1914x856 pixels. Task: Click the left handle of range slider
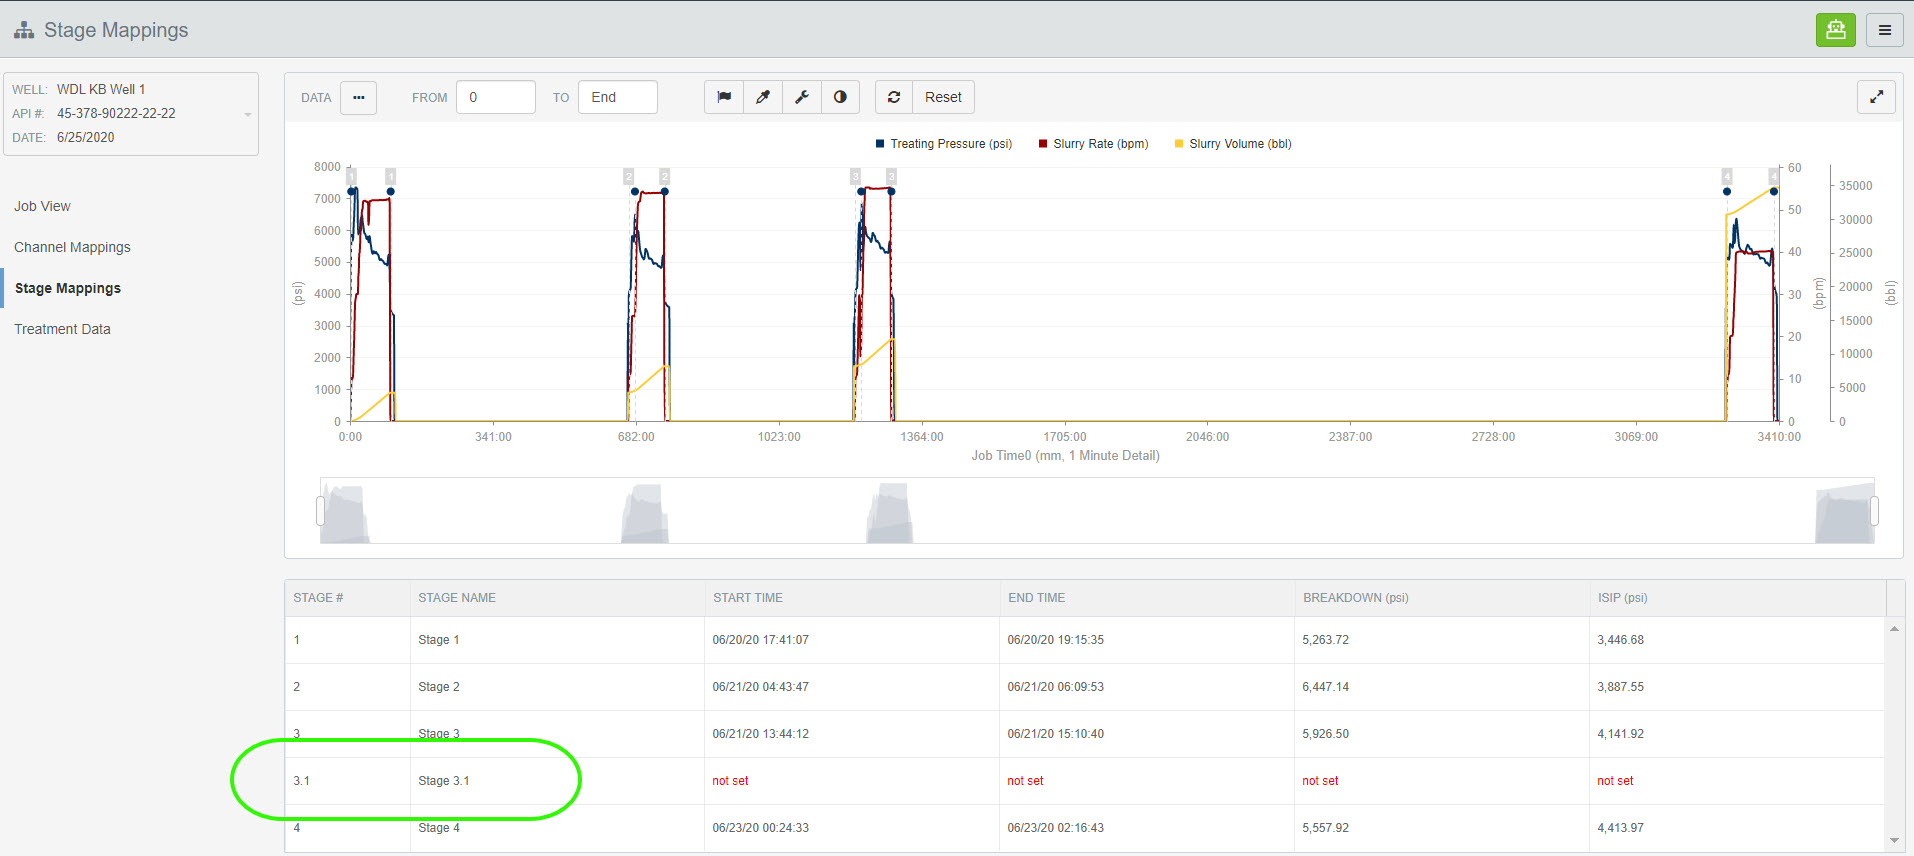[x=321, y=511]
